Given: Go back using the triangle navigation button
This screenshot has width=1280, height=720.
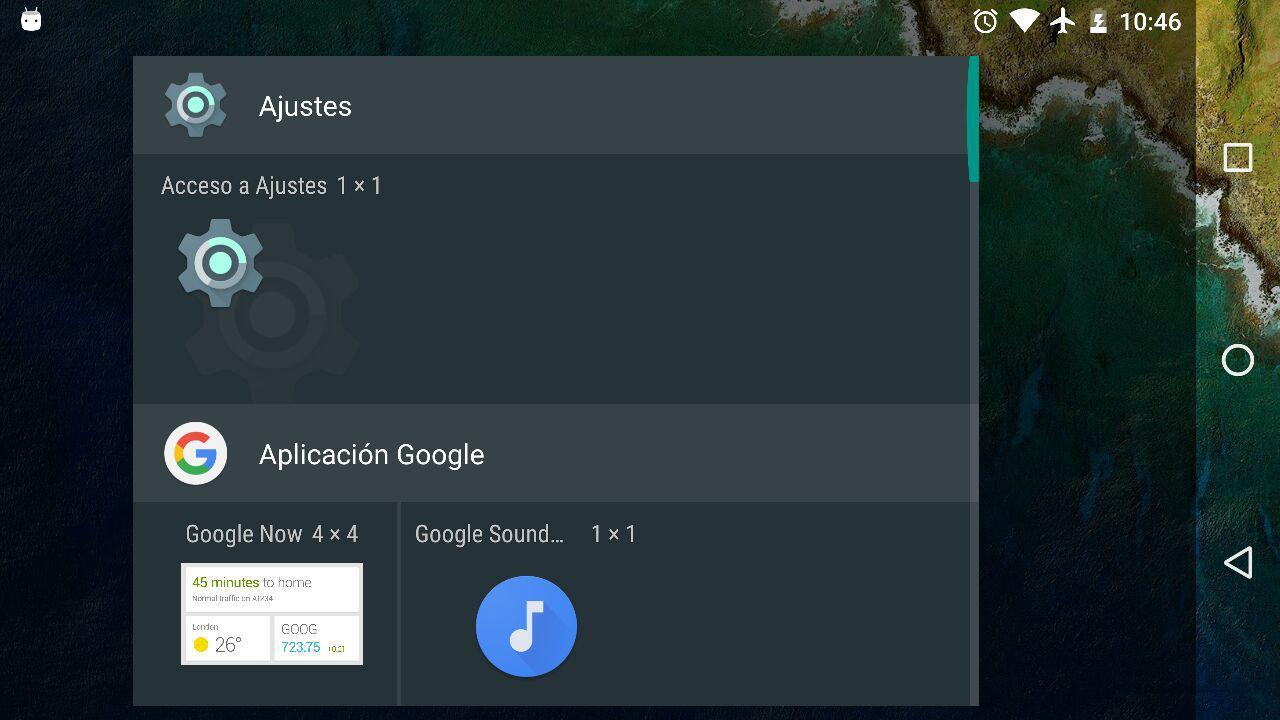Looking at the screenshot, I should click(1238, 562).
